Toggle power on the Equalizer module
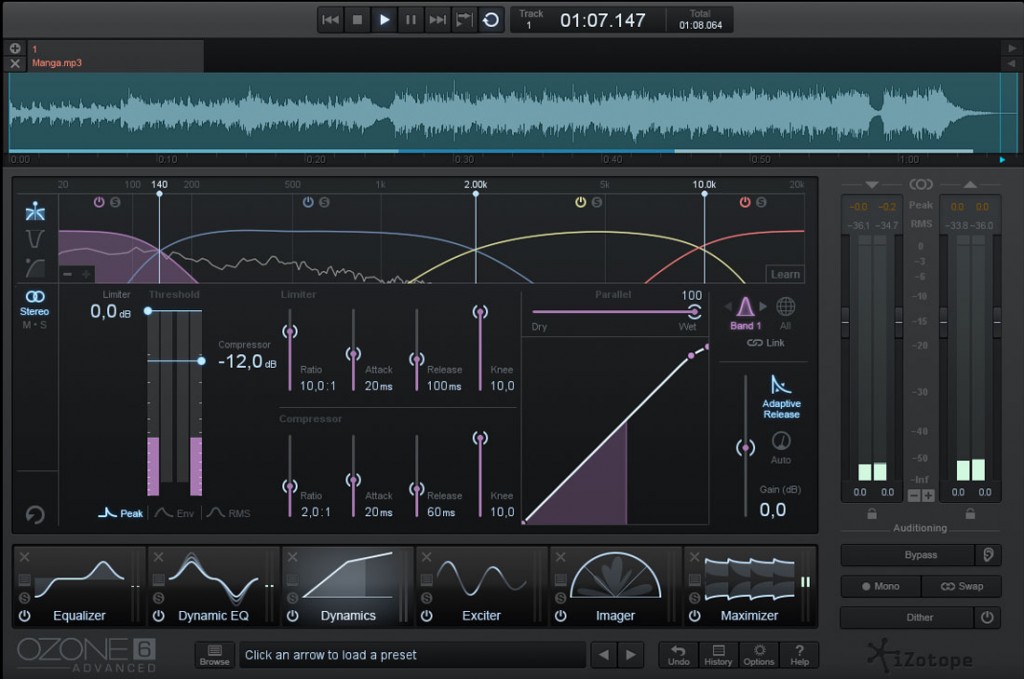The height and width of the screenshot is (679, 1024). coord(25,616)
